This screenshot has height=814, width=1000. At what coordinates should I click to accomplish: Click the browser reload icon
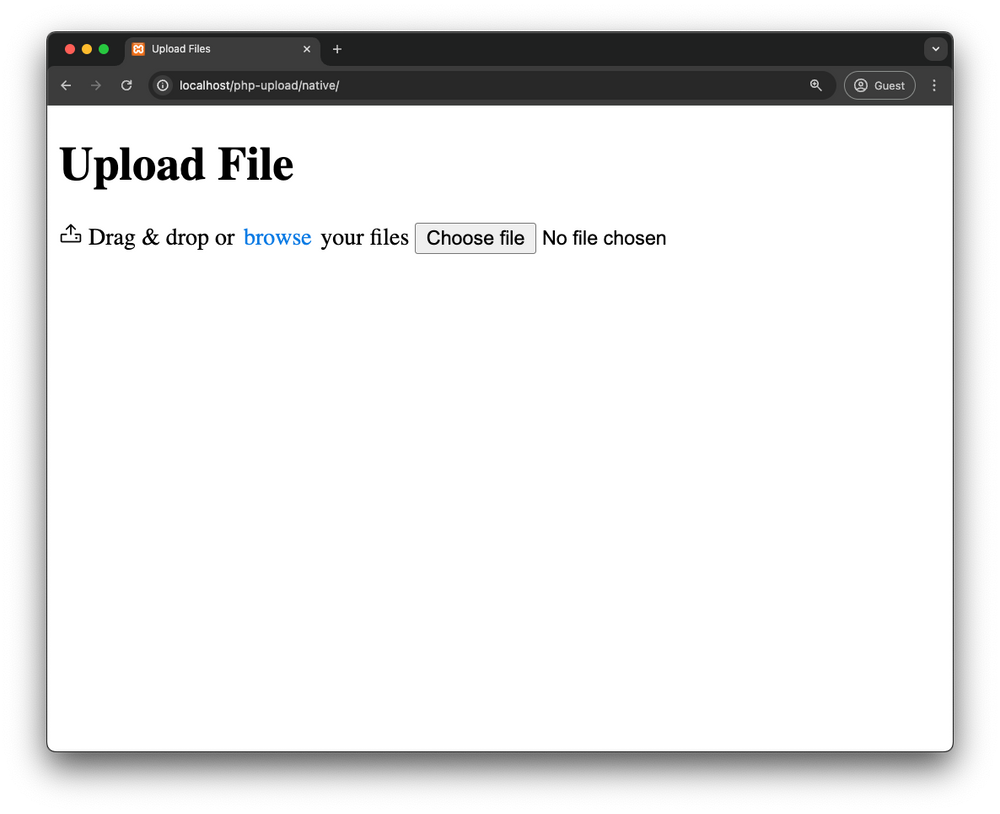[x=126, y=85]
